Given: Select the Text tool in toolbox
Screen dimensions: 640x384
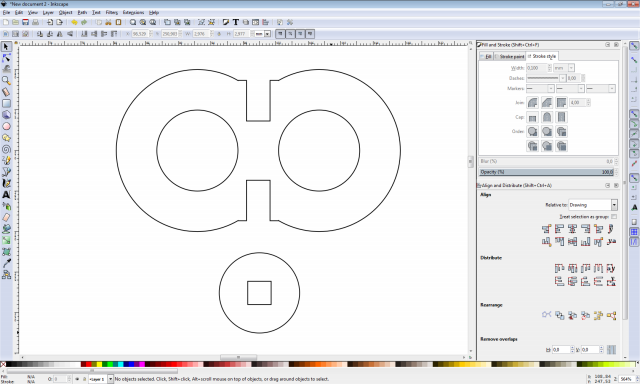Looking at the screenshot, I should point(6,195).
